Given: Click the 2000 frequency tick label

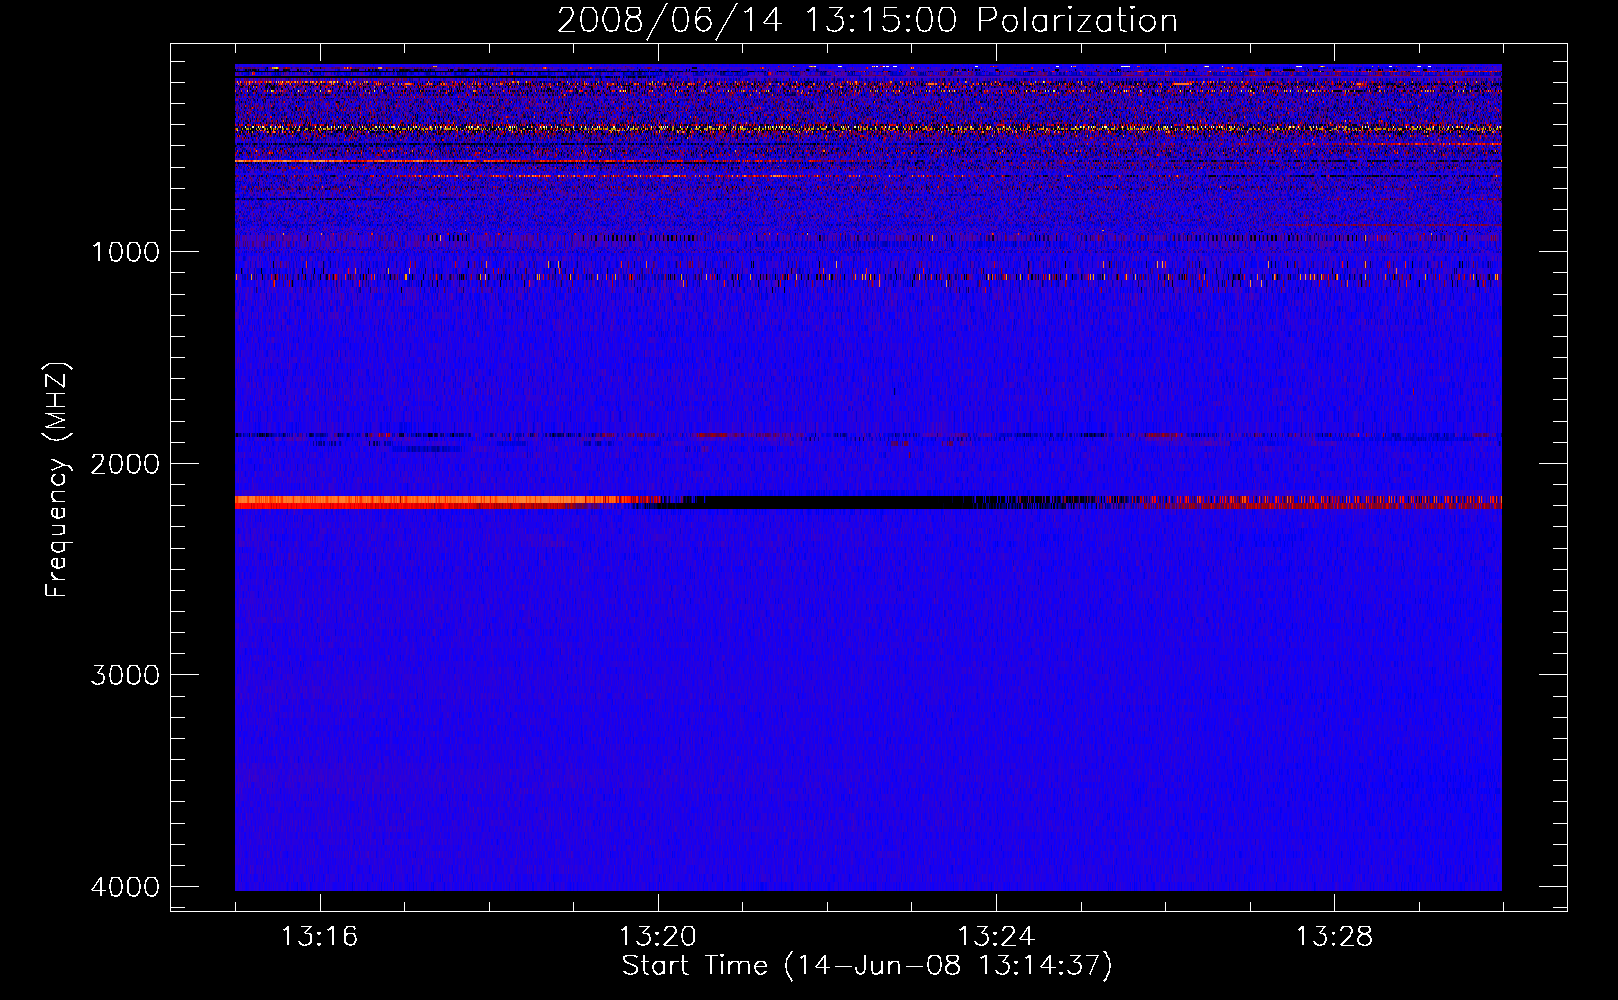Looking at the screenshot, I should [125, 463].
